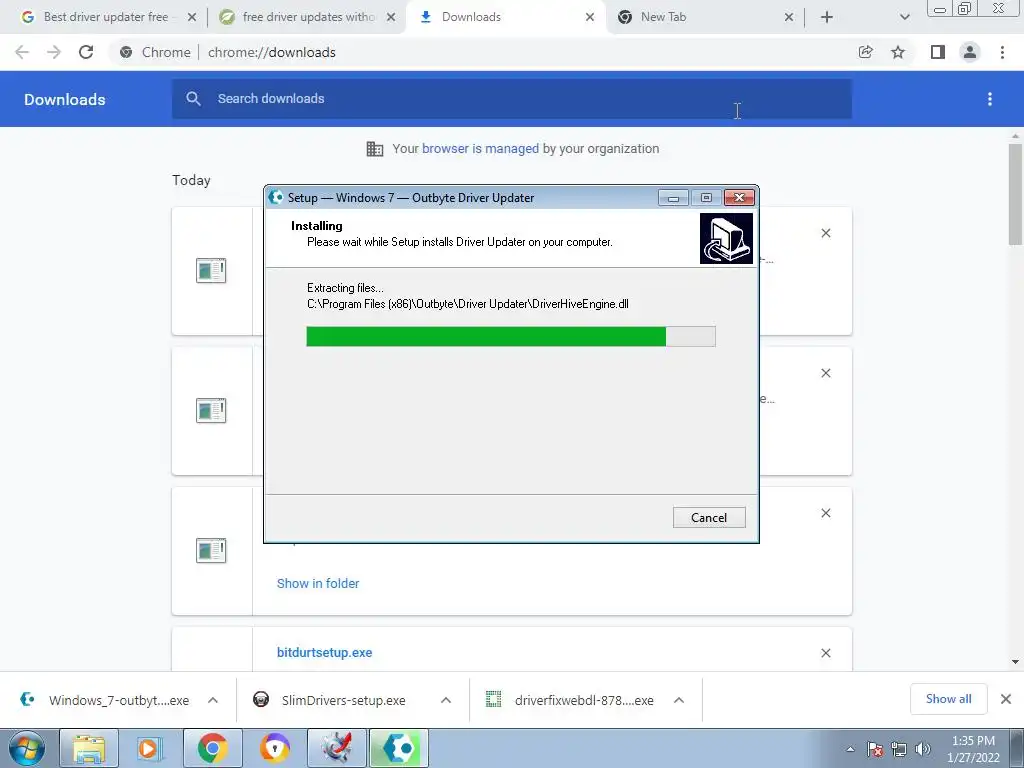Click the installation progress bar
Screen dimensions: 1024x768
pyautogui.click(x=511, y=336)
